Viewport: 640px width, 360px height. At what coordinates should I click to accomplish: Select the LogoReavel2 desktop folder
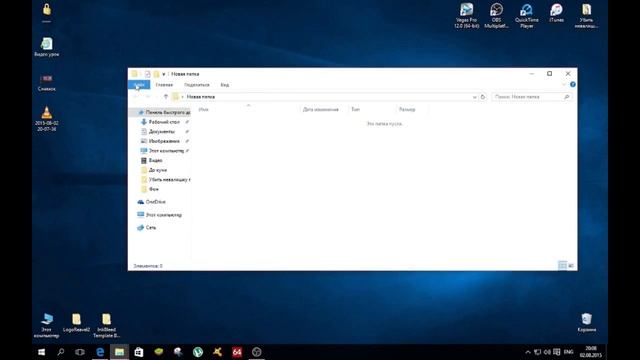pyautogui.click(x=76, y=322)
